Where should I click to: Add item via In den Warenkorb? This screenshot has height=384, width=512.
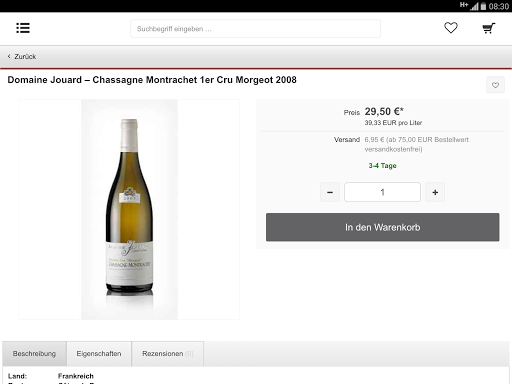coord(382,227)
